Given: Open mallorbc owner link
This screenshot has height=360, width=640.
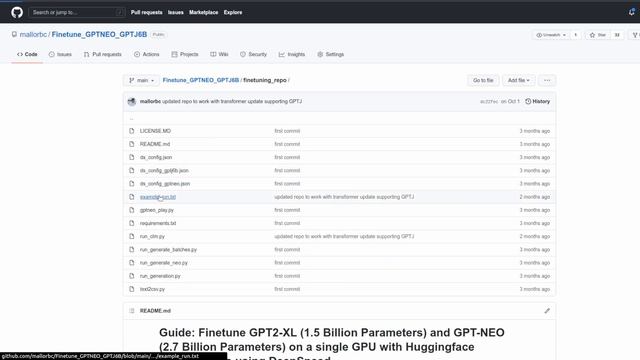Looking at the screenshot, I should click(x=33, y=35).
